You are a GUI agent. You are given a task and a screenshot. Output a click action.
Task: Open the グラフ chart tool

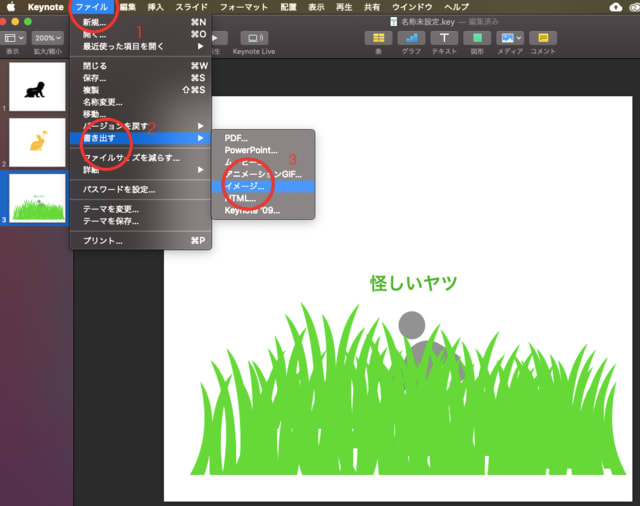click(410, 38)
